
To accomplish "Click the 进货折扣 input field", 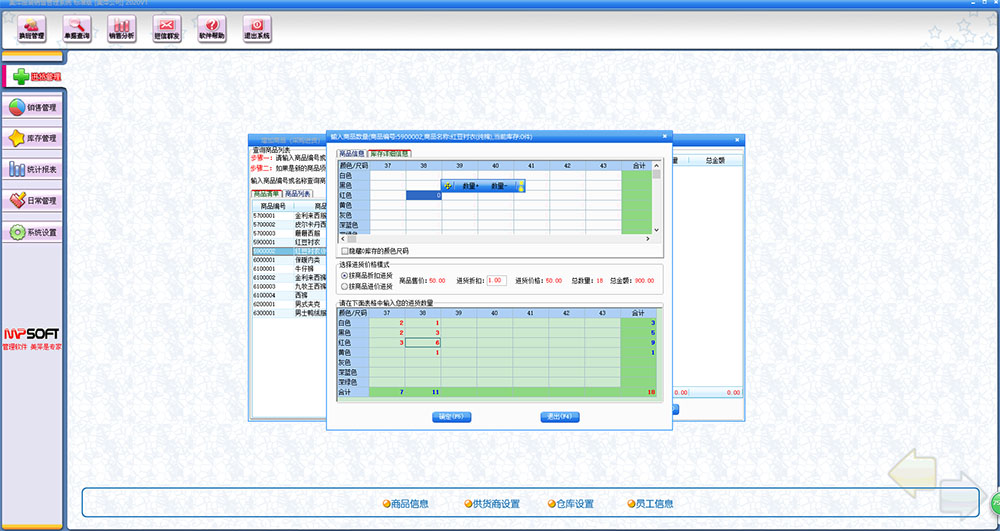I will [x=496, y=281].
